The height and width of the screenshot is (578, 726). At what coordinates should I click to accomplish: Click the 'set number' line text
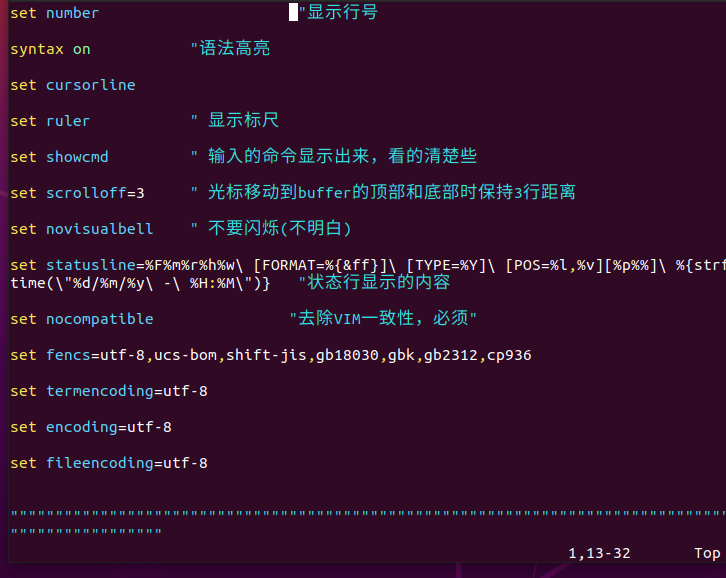(54, 13)
